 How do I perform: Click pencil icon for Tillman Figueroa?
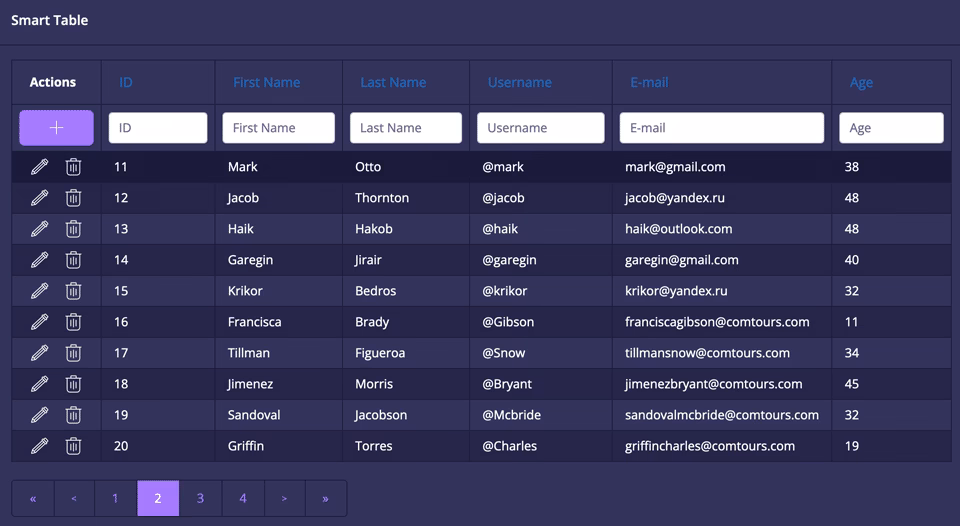tap(39, 353)
